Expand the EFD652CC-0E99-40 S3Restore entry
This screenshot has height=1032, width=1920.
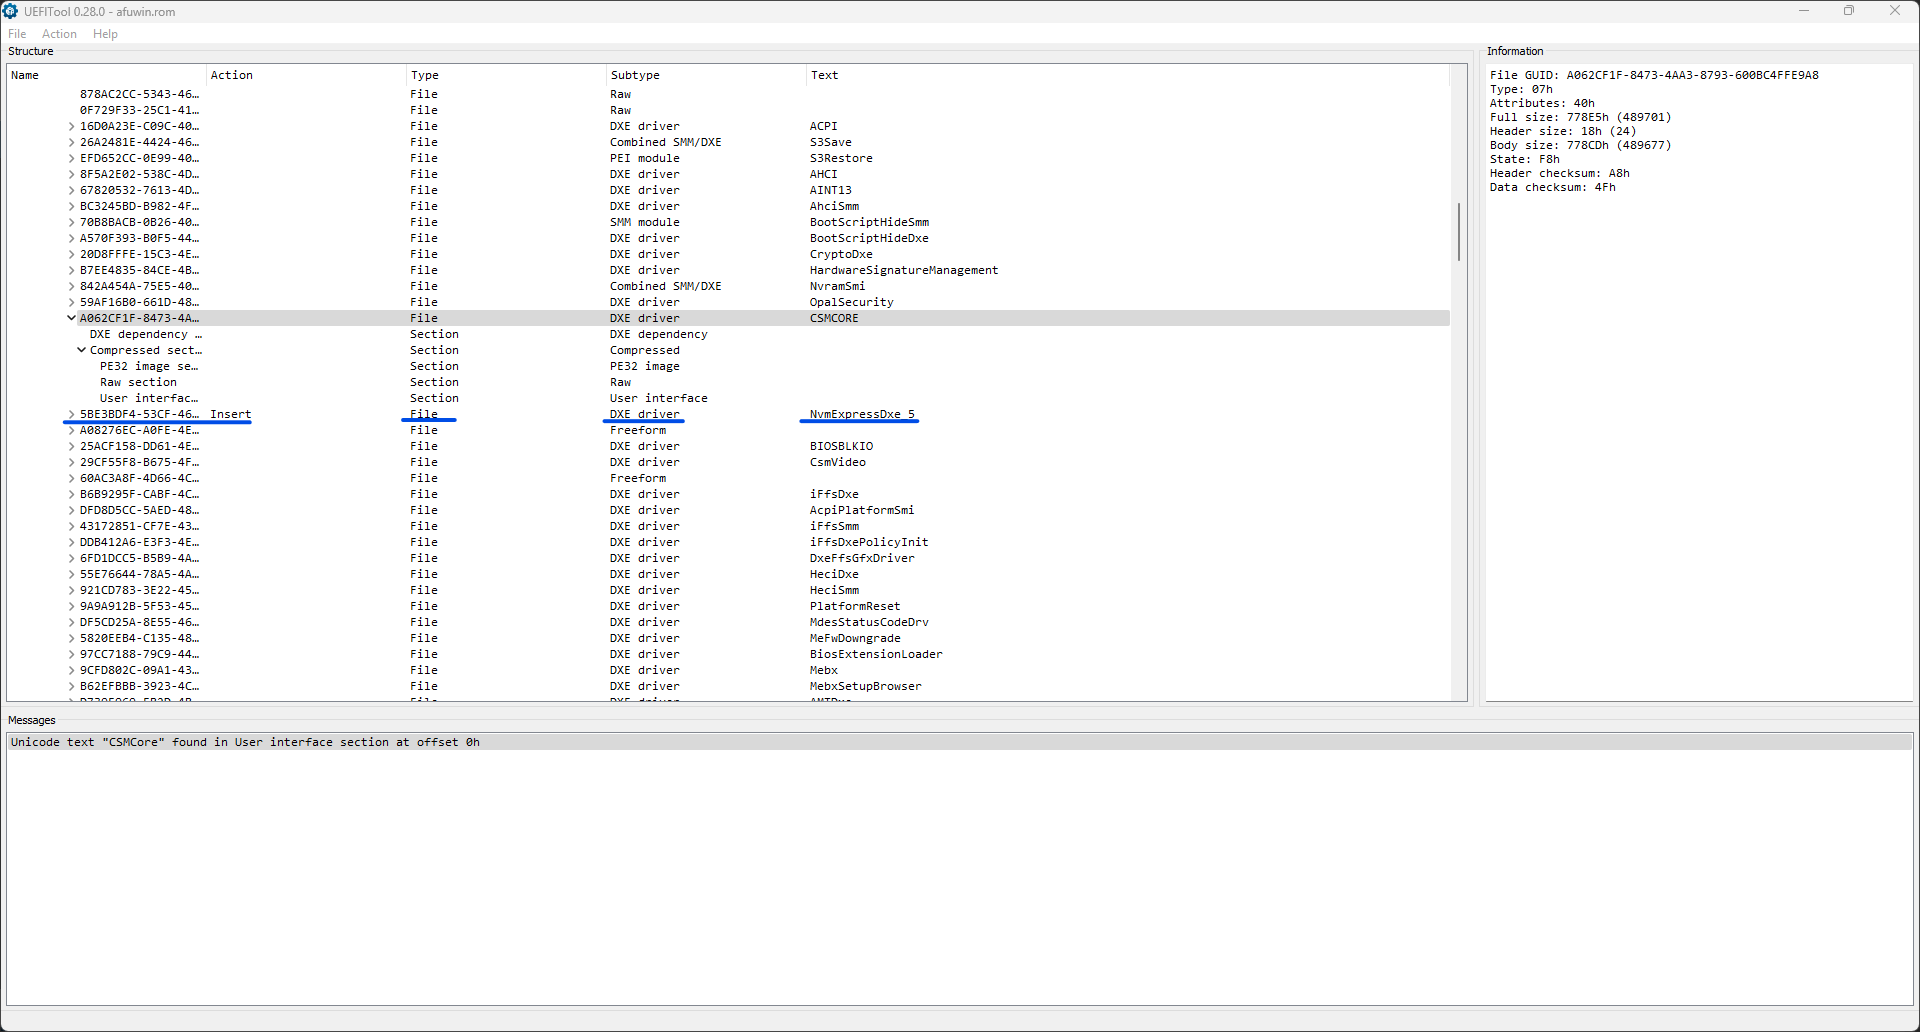[x=71, y=158]
